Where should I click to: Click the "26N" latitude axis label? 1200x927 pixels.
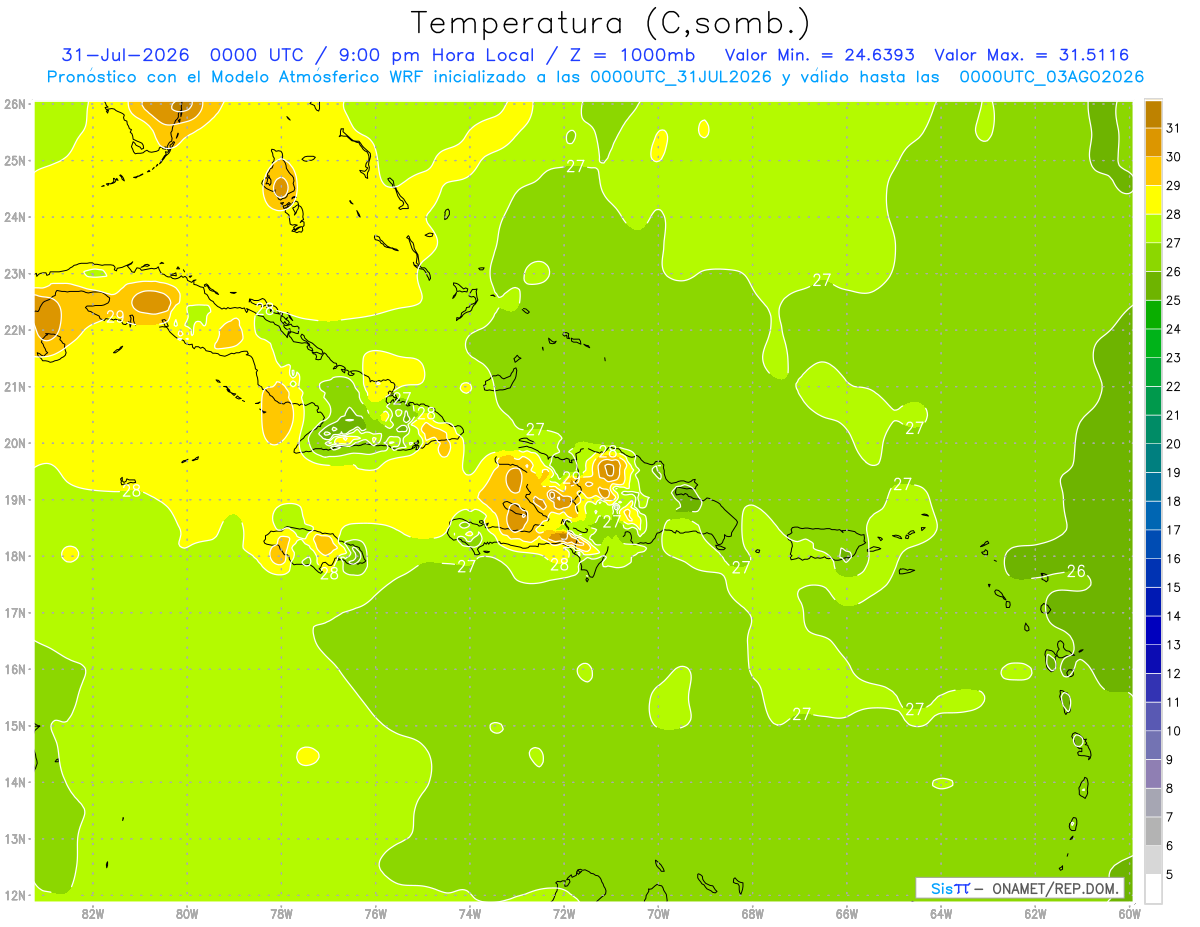coord(15,104)
